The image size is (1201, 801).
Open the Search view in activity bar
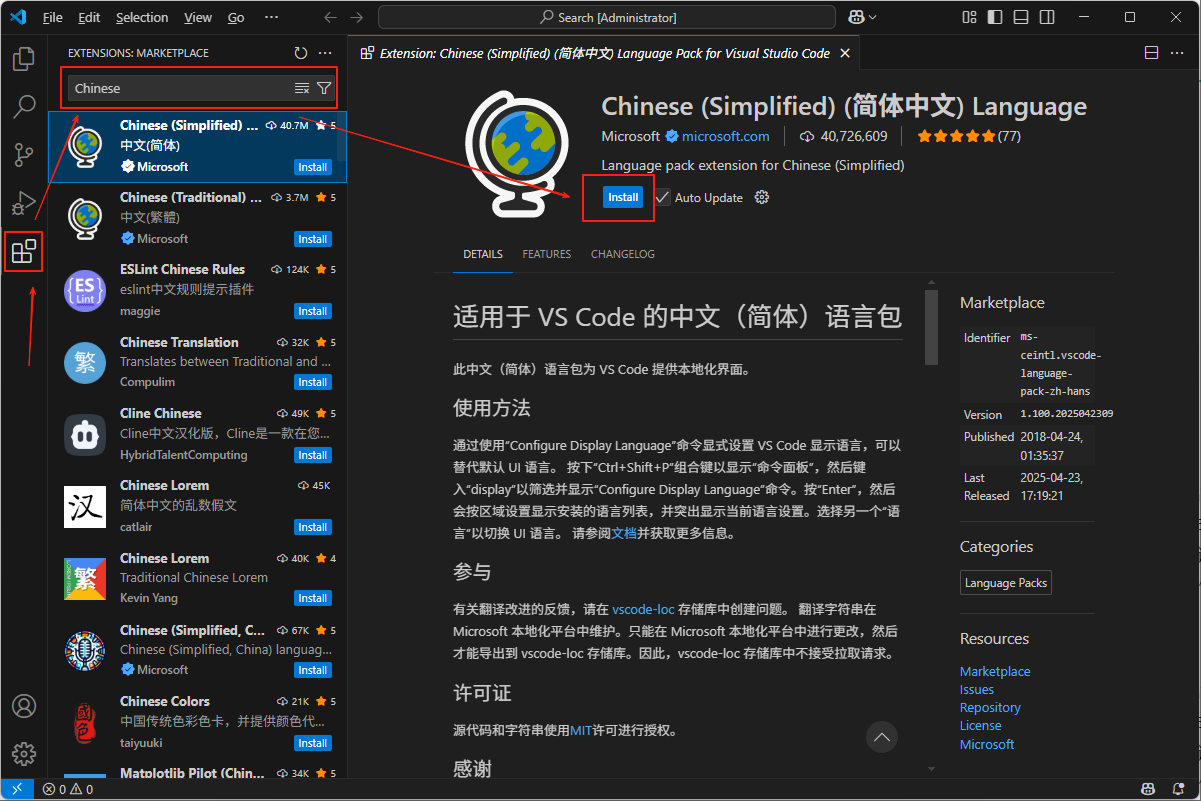[24, 106]
